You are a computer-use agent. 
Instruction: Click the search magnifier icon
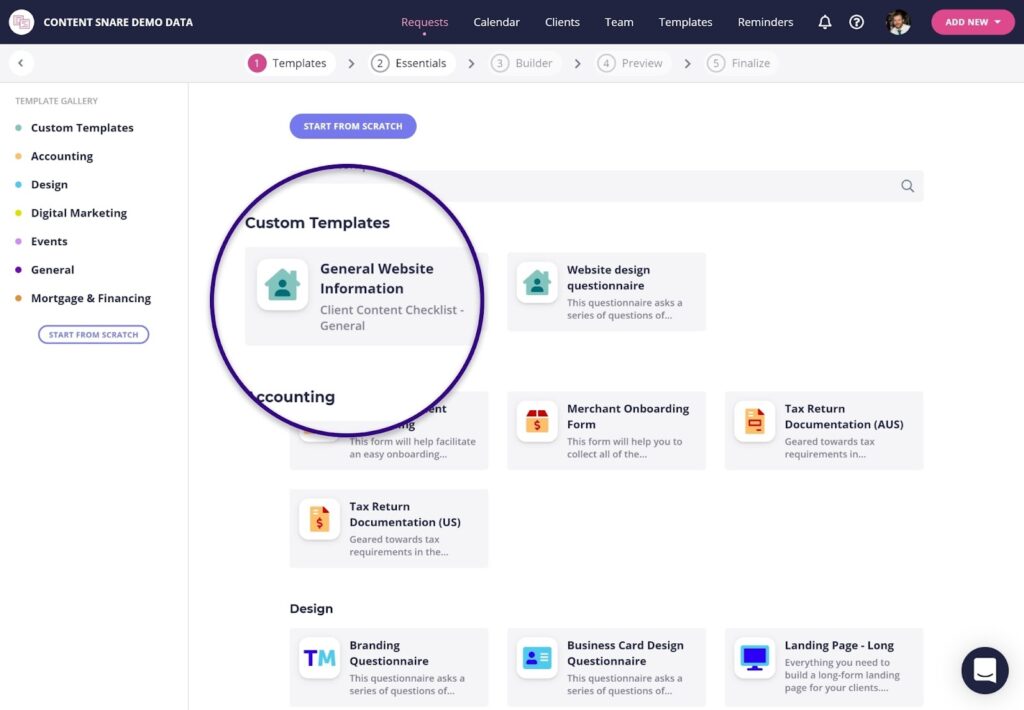[907, 186]
